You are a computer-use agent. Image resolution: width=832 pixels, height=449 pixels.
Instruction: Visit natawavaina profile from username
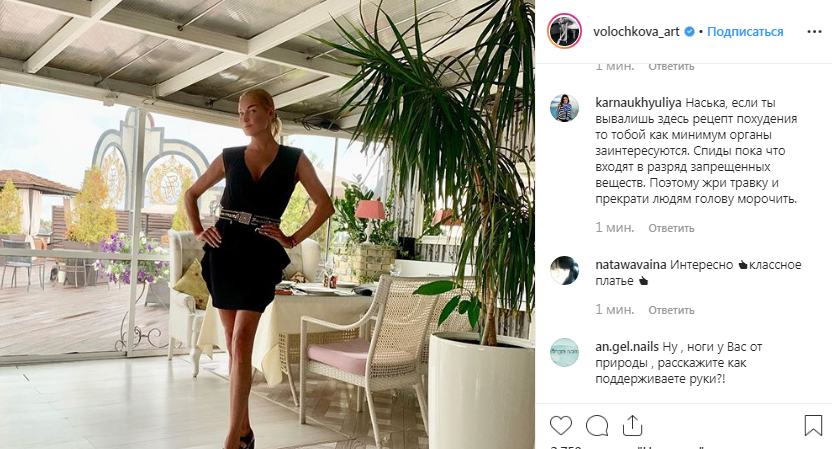[631, 264]
